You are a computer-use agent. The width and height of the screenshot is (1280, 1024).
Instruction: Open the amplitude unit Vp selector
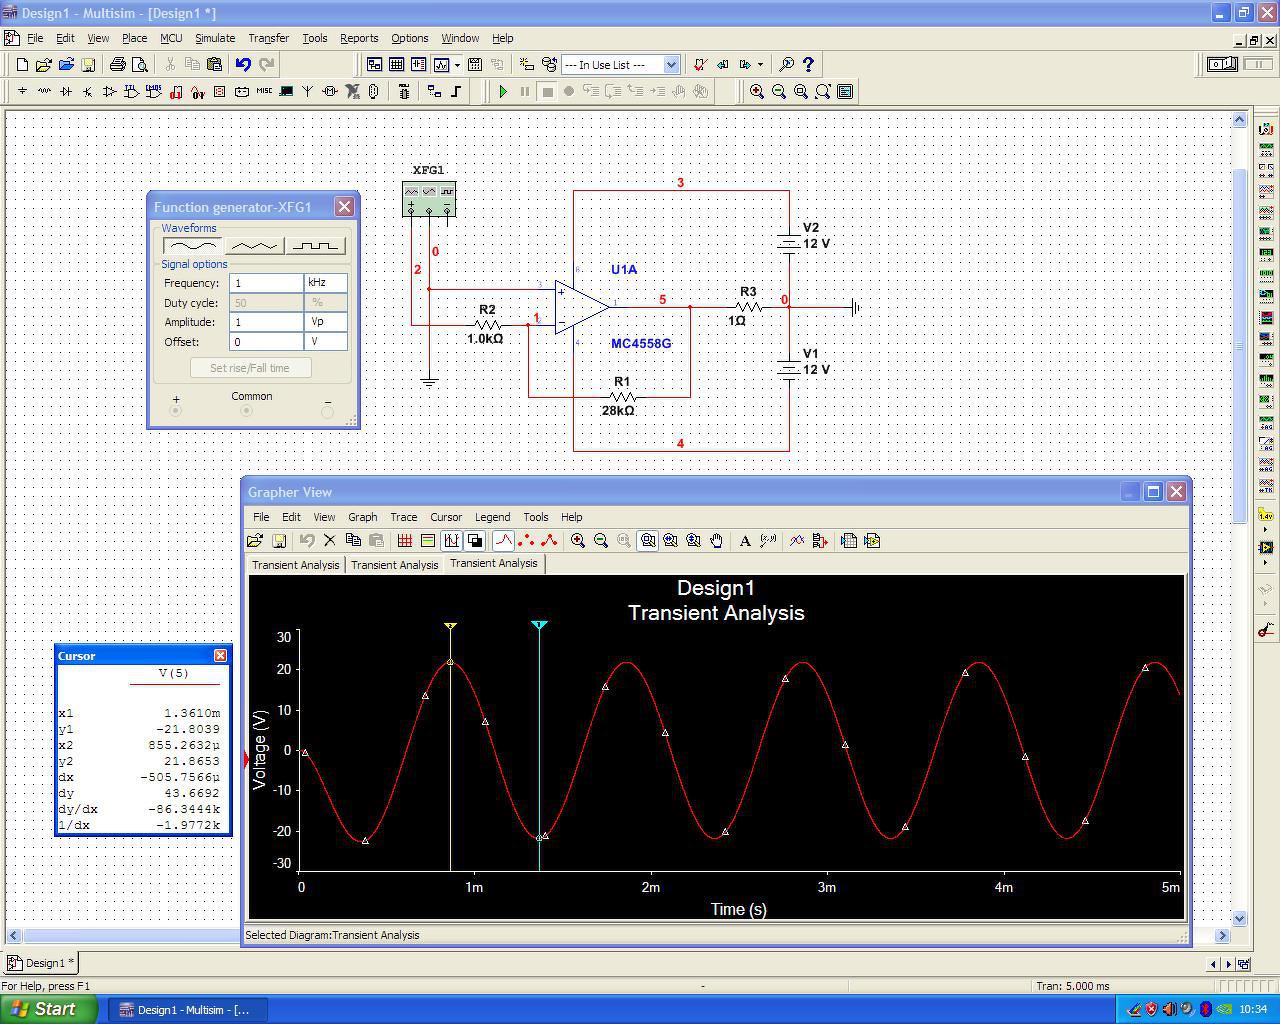tap(327, 322)
